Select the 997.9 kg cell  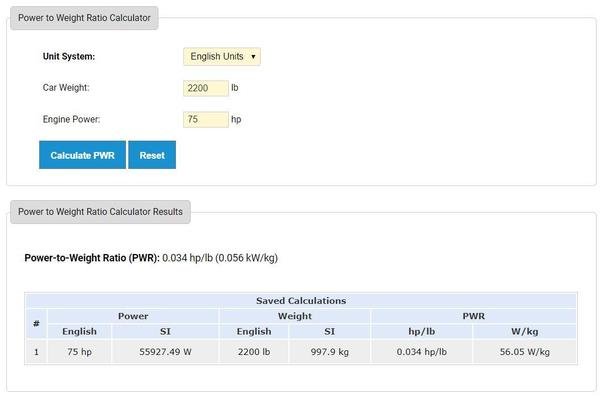pos(329,352)
